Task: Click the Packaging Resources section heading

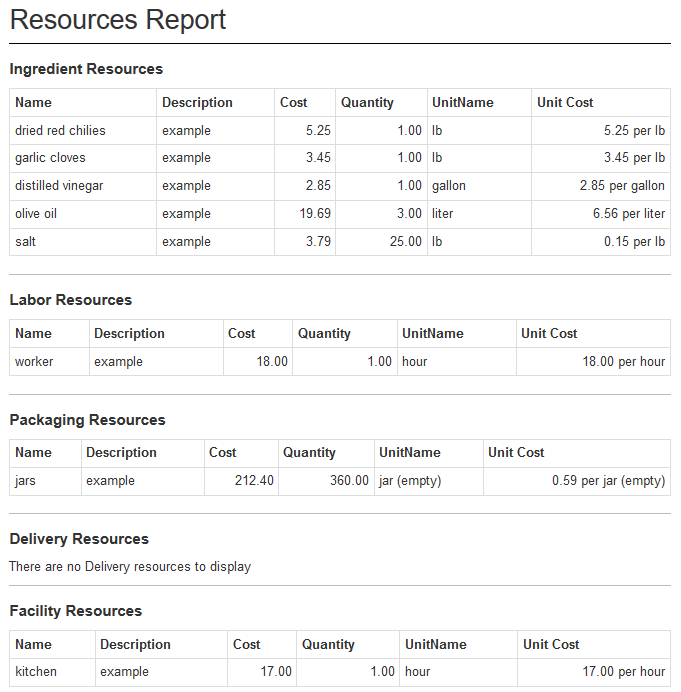Action: 87,420
